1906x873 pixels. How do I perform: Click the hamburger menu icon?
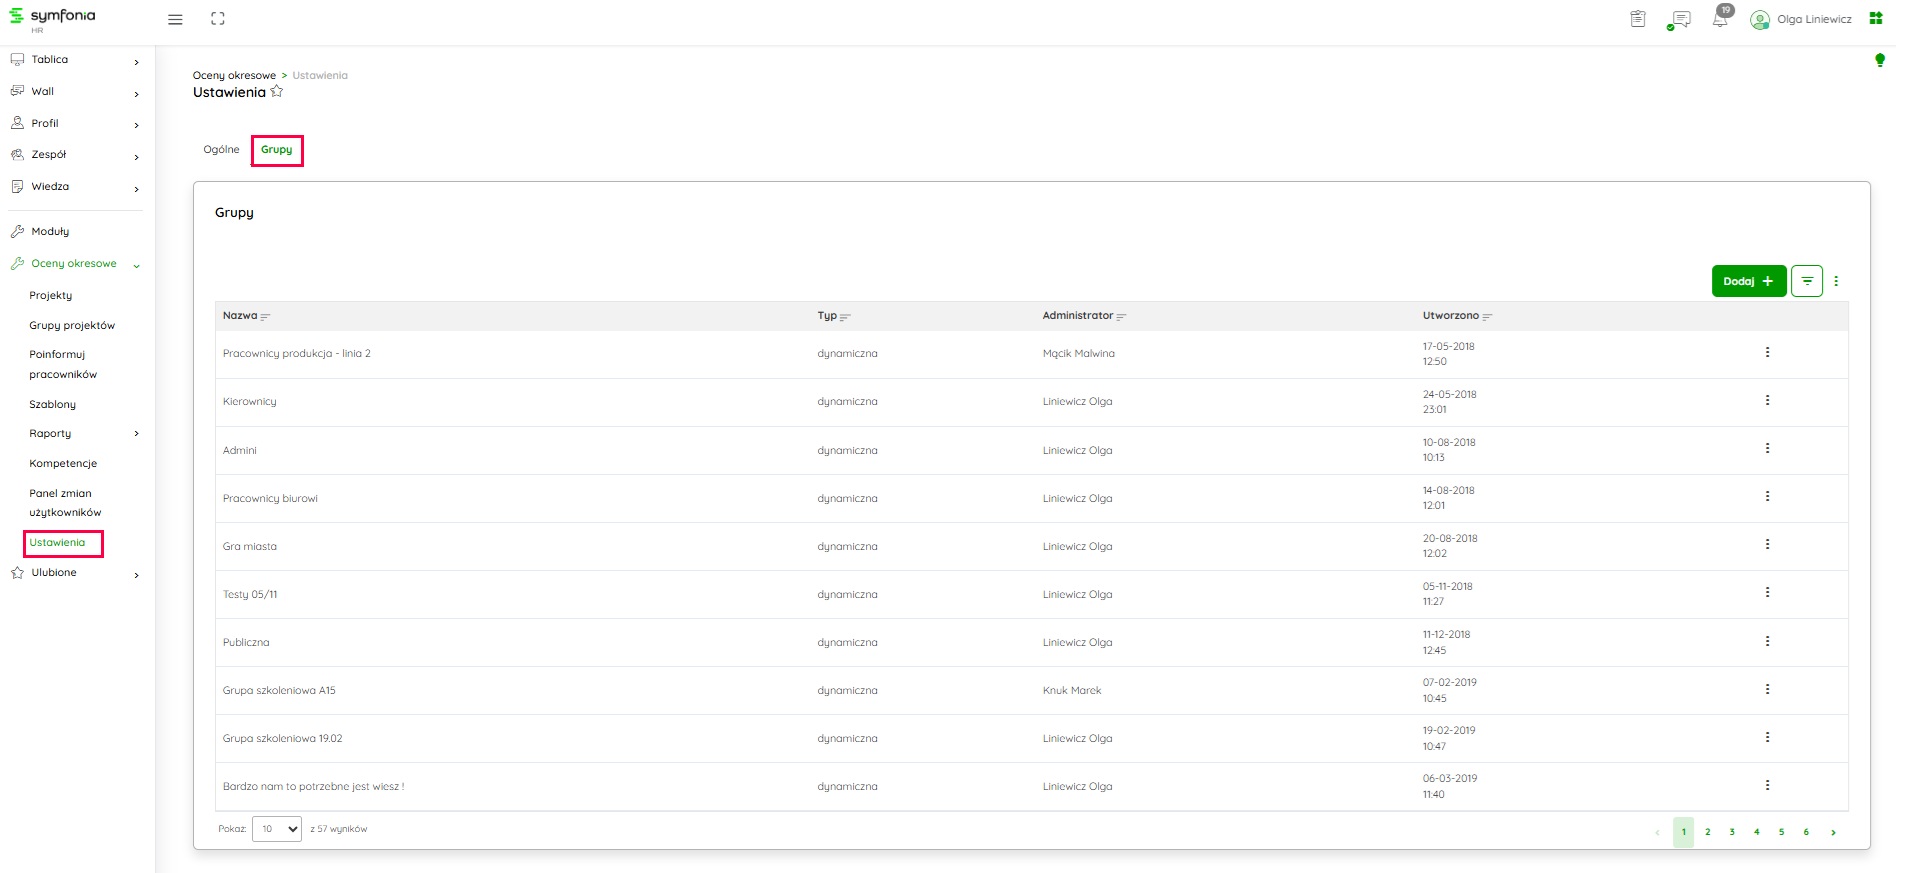pyautogui.click(x=175, y=19)
